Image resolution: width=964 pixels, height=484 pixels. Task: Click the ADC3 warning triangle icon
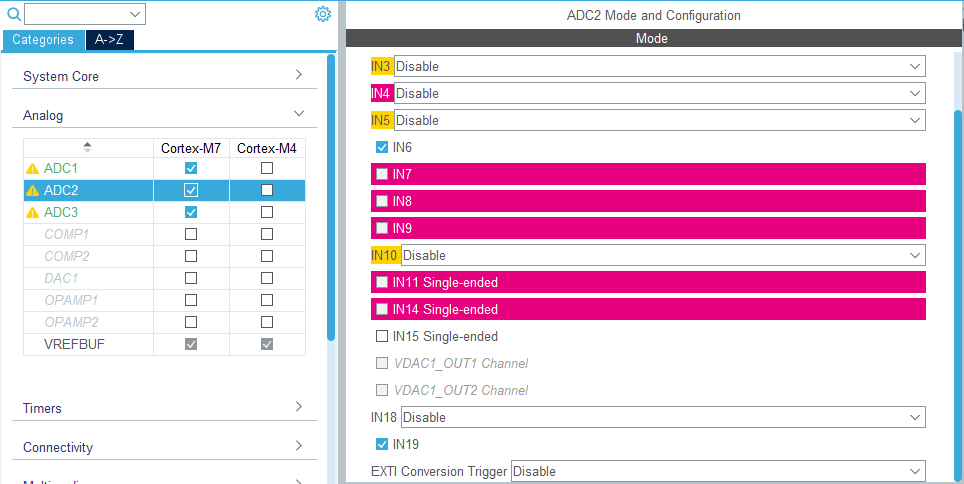click(33, 213)
